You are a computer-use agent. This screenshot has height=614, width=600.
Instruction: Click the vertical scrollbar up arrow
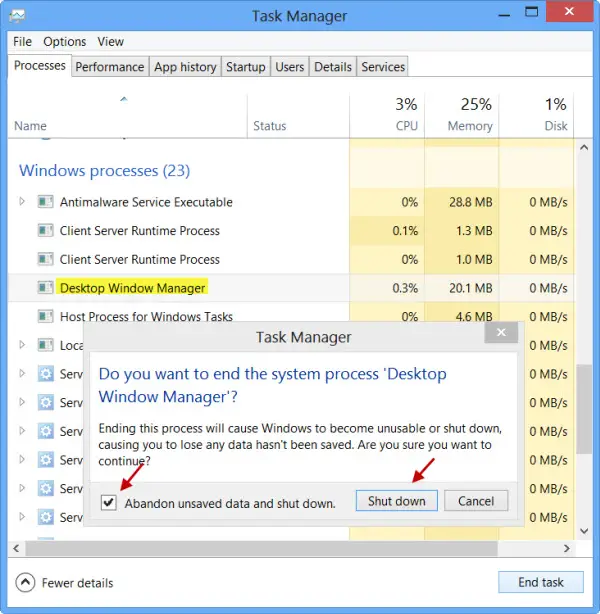pyautogui.click(x=584, y=148)
